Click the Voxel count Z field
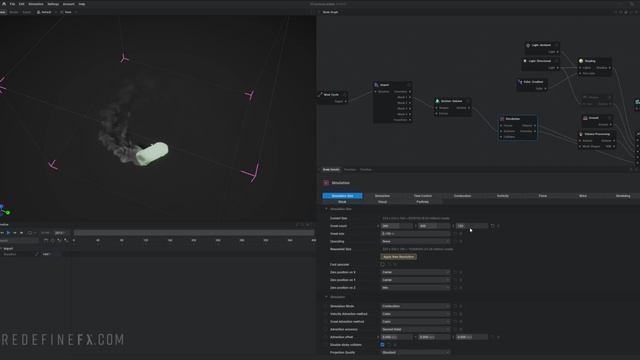The width and height of the screenshot is (640, 360). 471,226
